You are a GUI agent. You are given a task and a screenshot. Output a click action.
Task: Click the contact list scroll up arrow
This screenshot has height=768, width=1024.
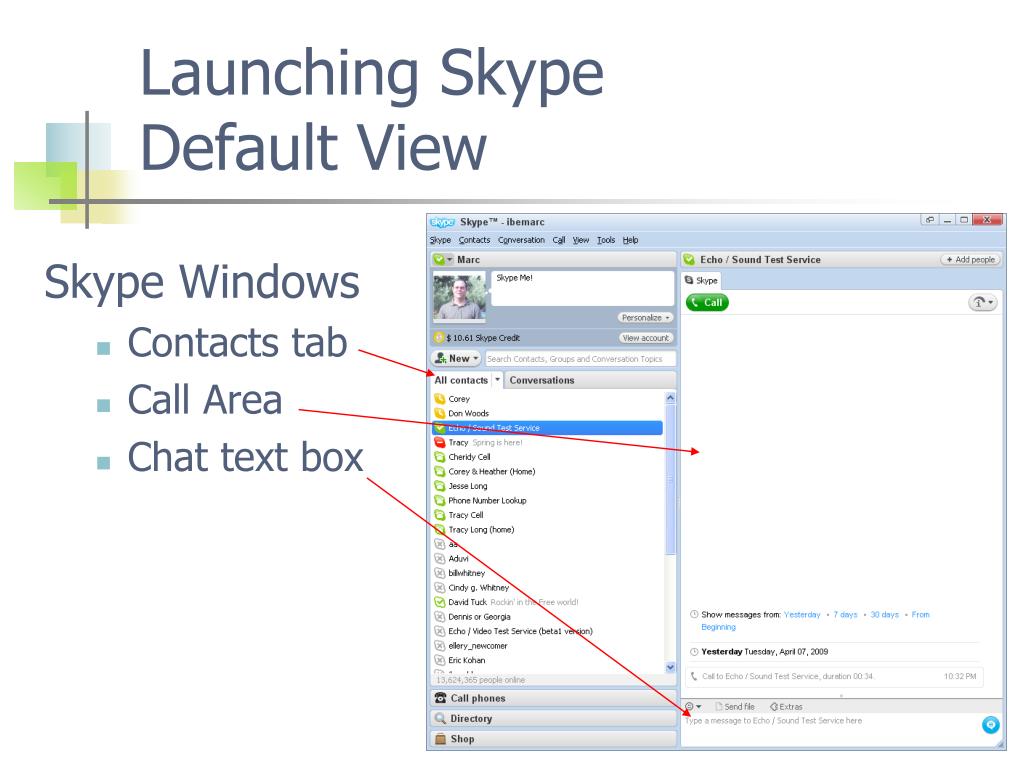tap(670, 398)
